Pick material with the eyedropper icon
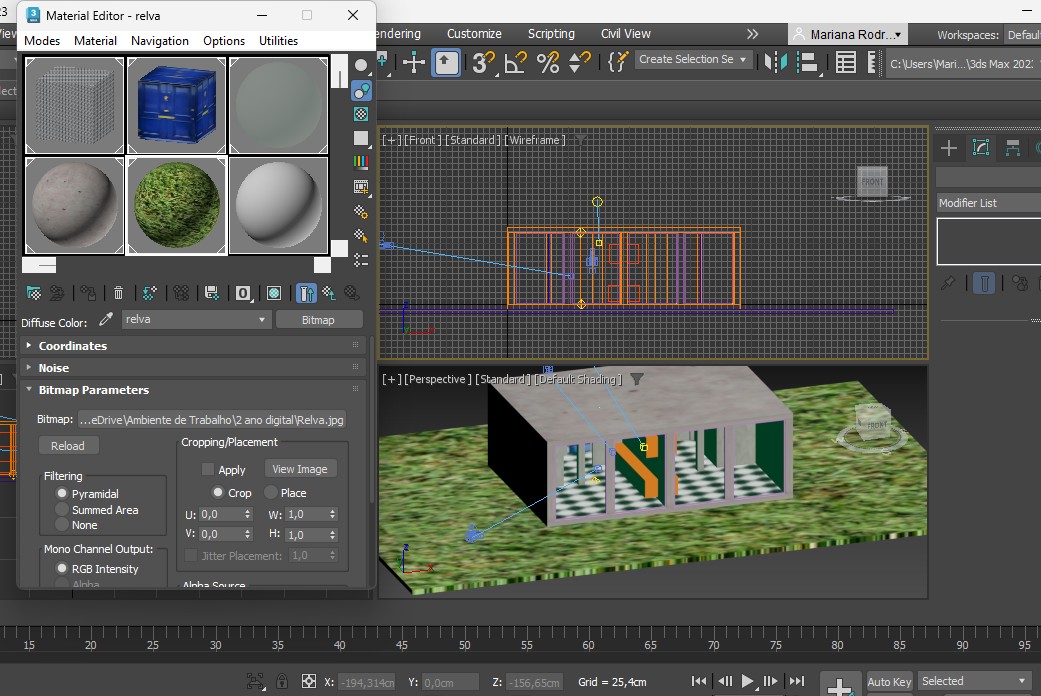Image resolution: width=1041 pixels, height=696 pixels. (x=107, y=320)
